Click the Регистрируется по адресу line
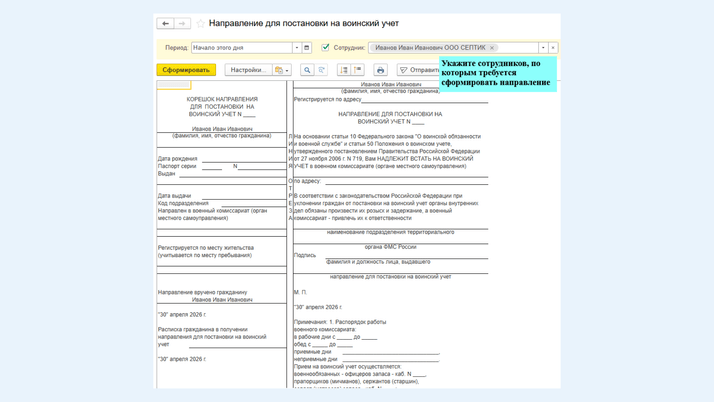Image resolution: width=714 pixels, height=402 pixels. tap(391, 99)
